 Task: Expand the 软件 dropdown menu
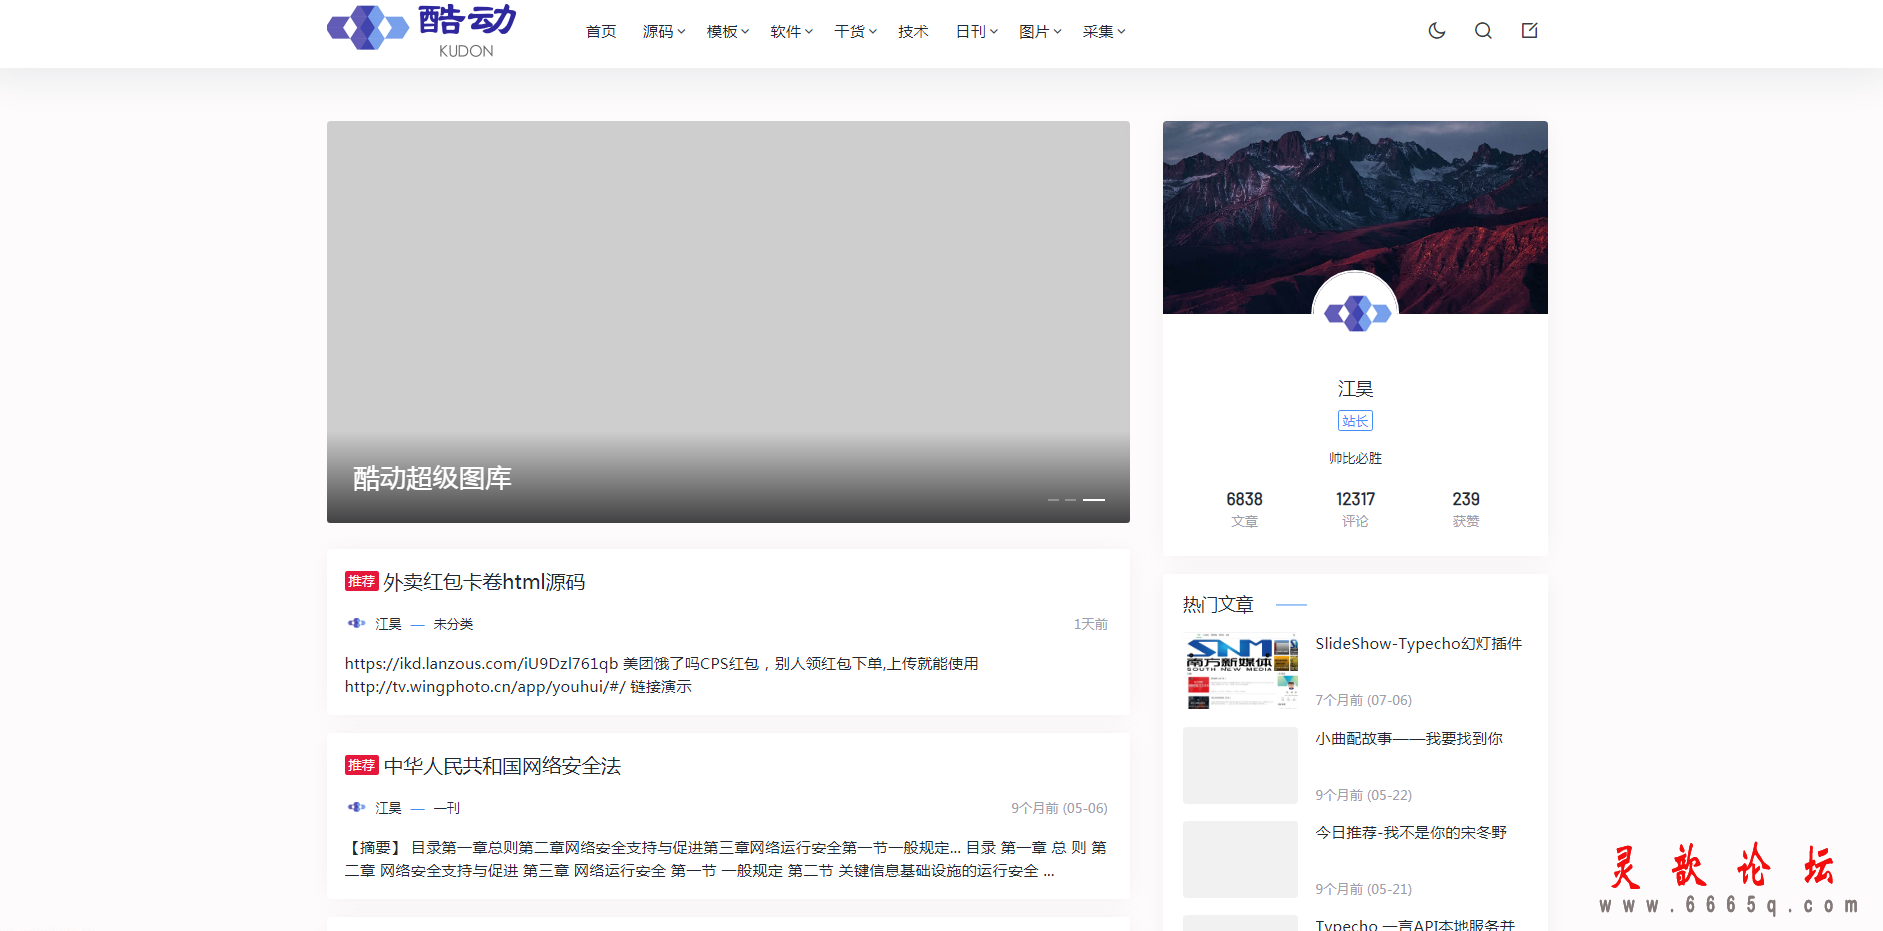tap(792, 32)
